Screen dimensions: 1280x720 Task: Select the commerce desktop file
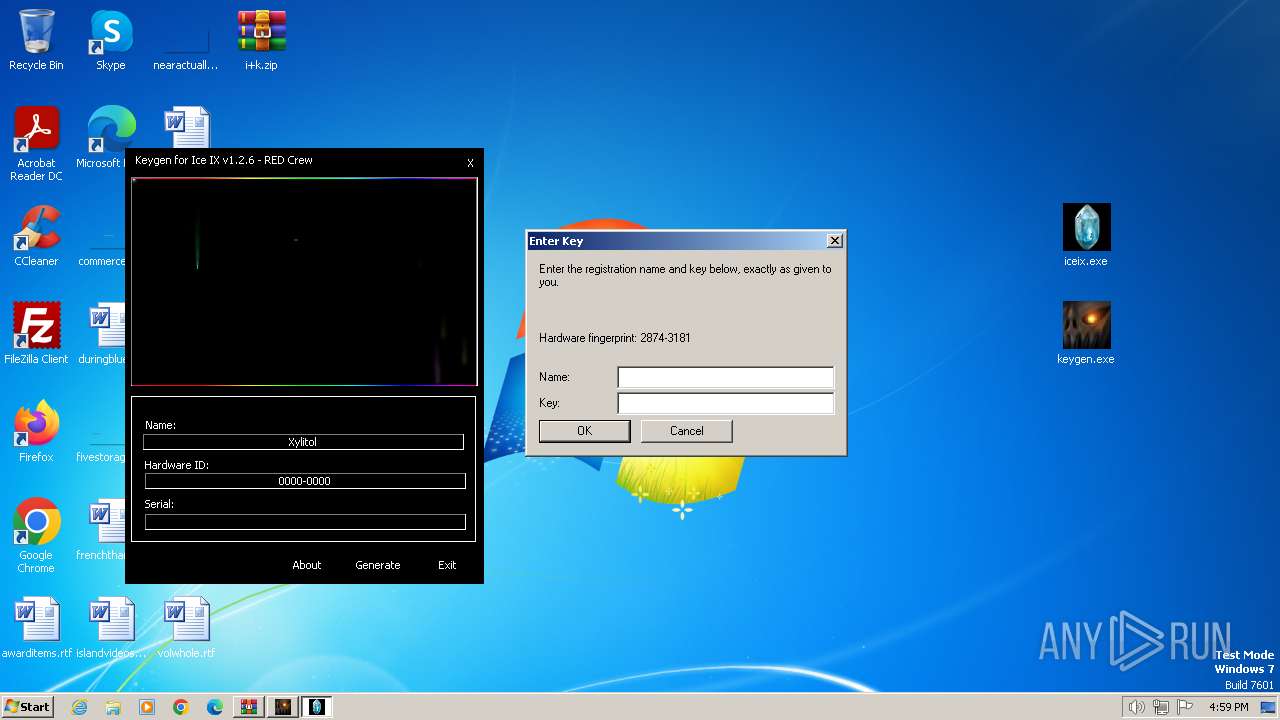(103, 236)
